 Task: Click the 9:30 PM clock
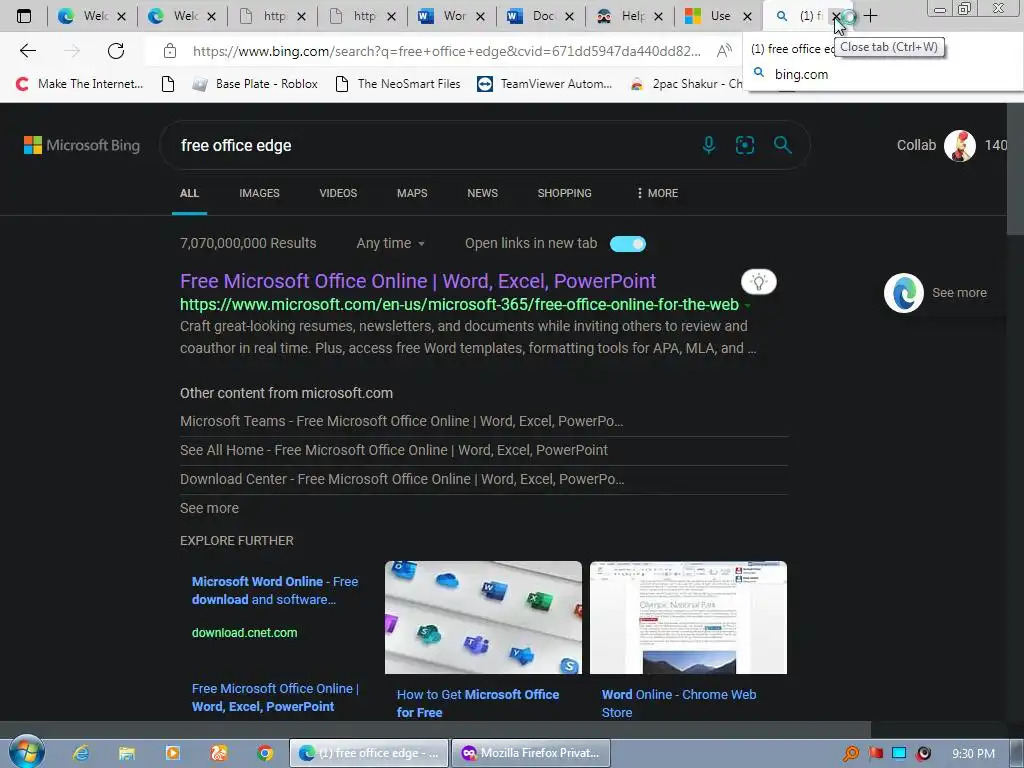point(973,754)
